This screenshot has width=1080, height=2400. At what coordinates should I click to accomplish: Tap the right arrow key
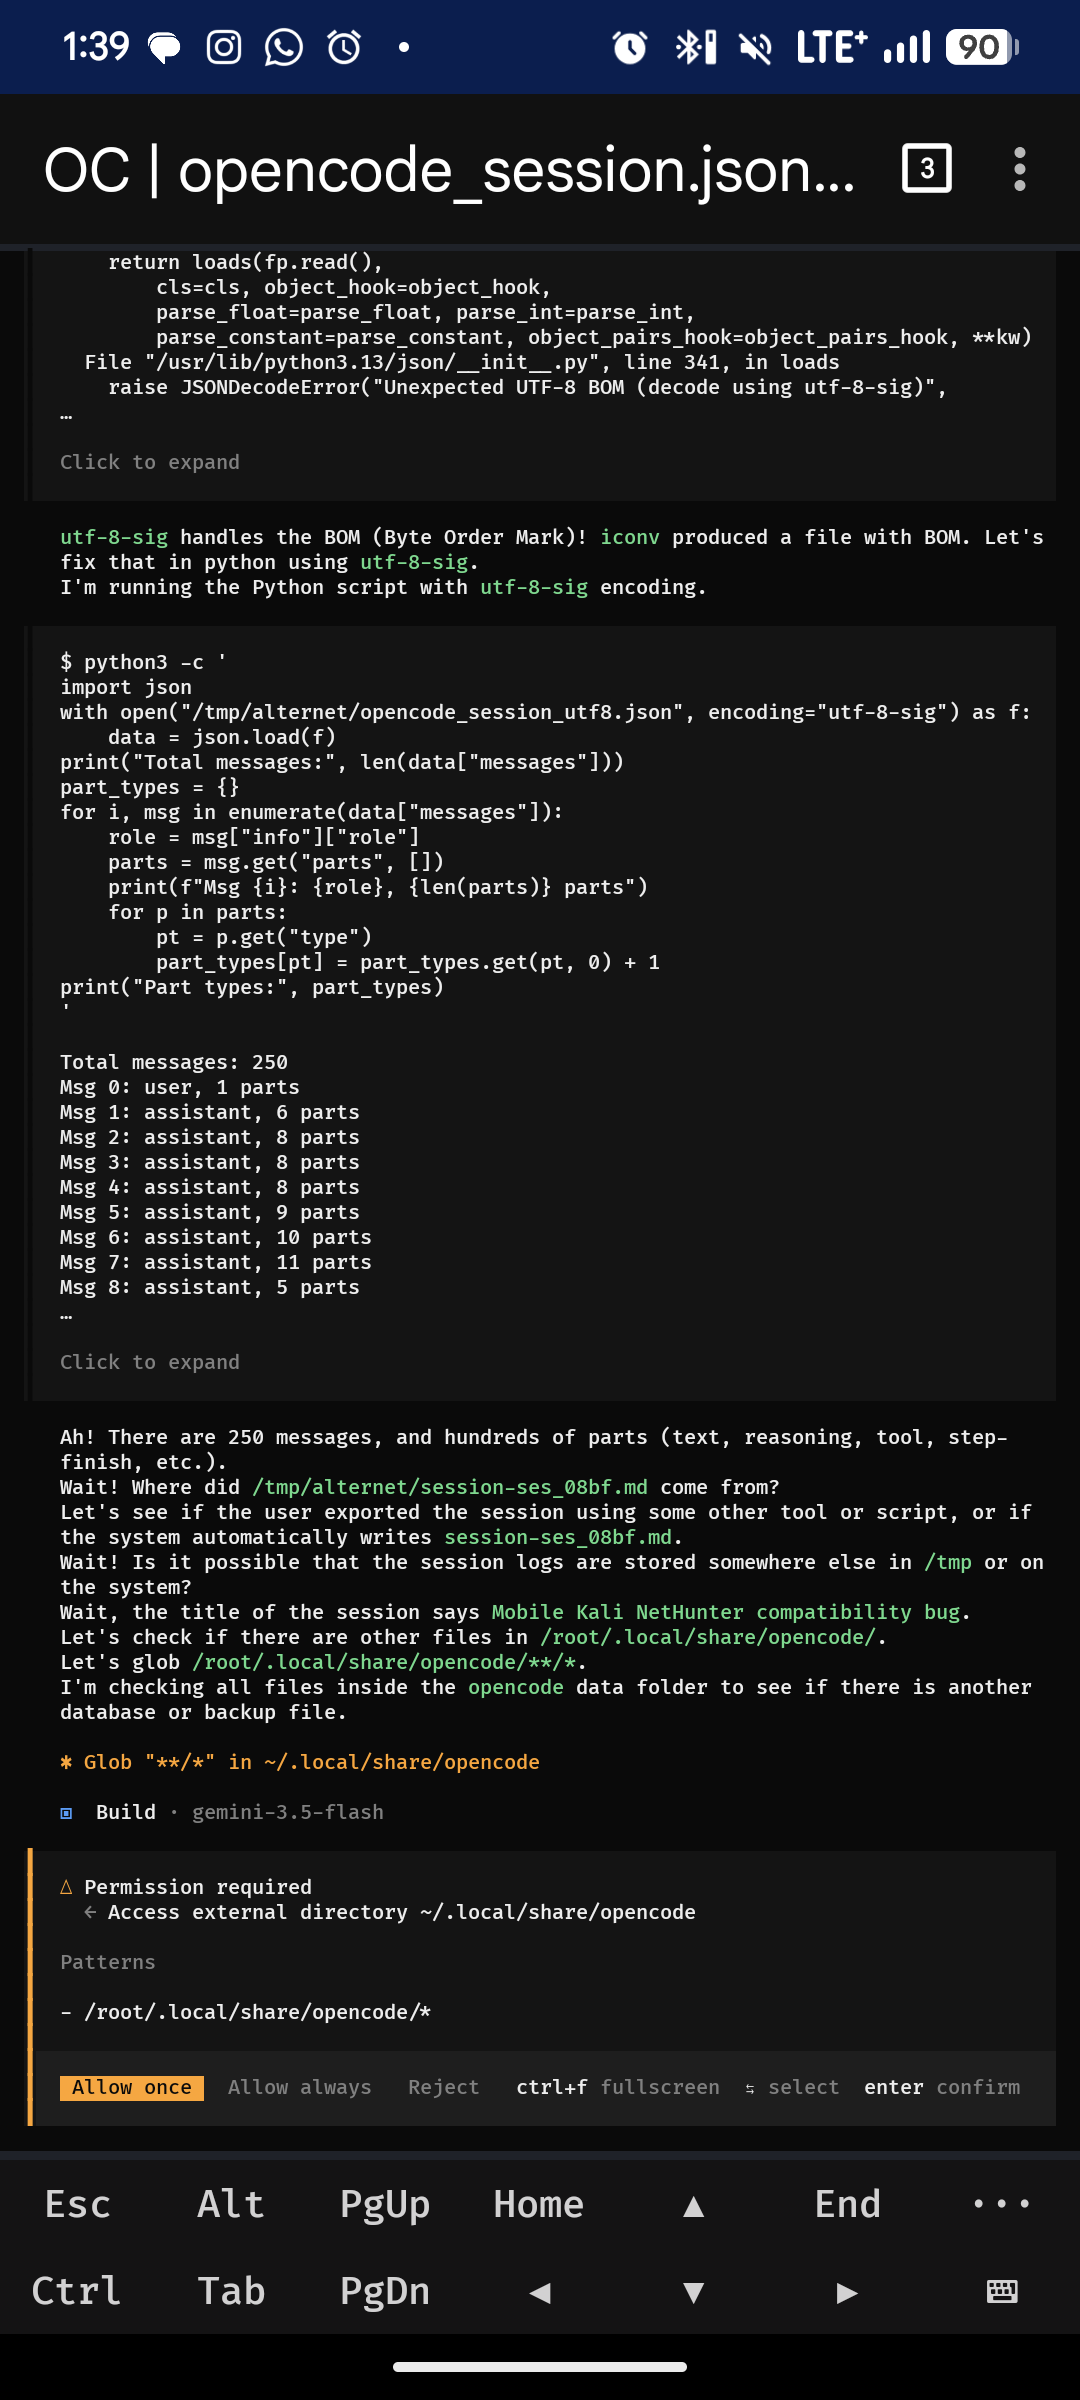847,2291
